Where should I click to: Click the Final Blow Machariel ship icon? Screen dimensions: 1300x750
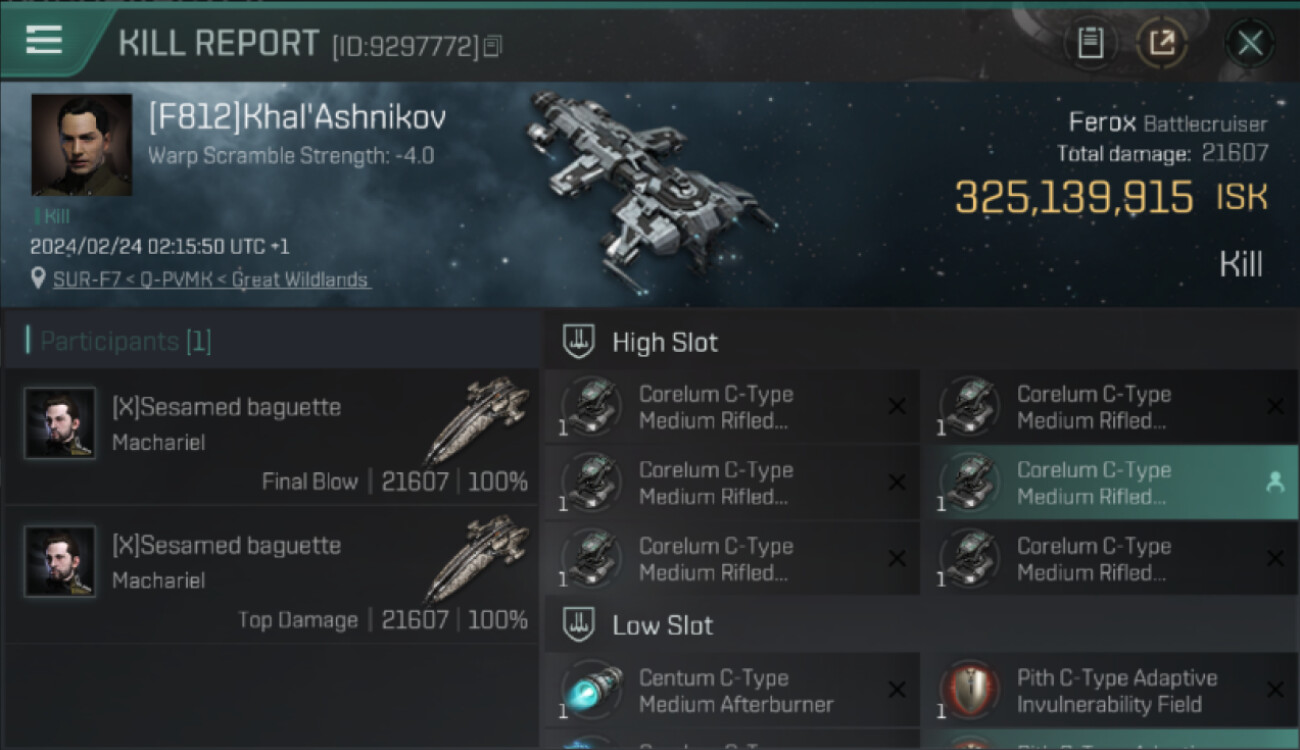click(477, 420)
